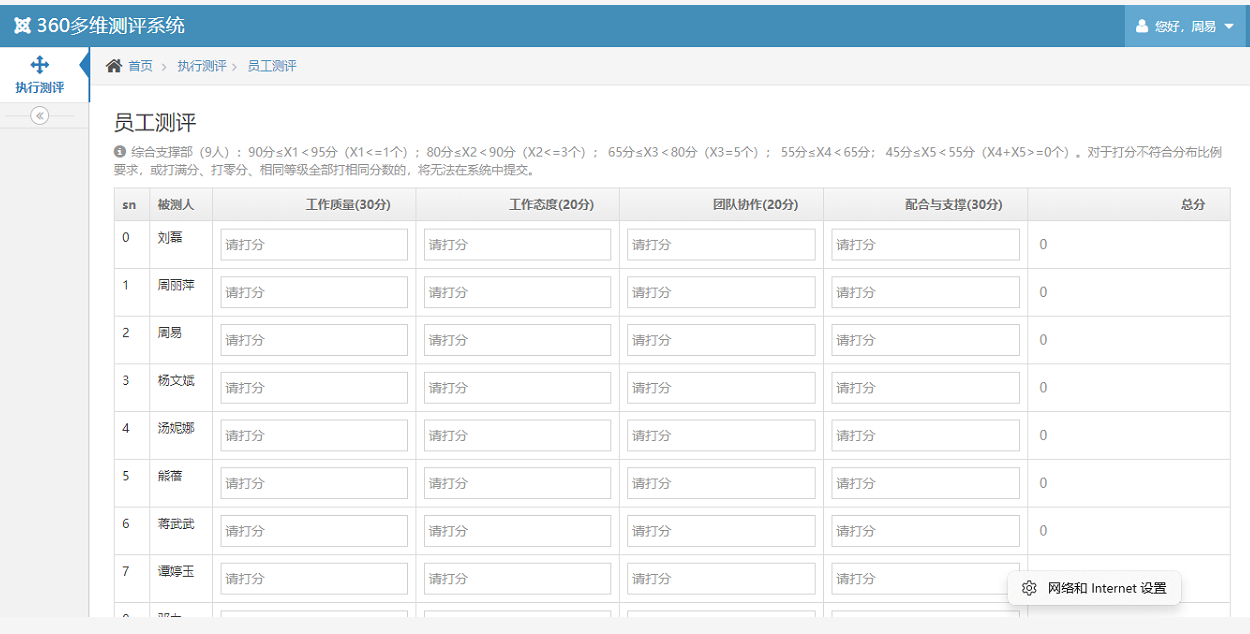Focus 工作质量 score field for 蒋武武
This screenshot has width=1250, height=634.
coord(314,531)
